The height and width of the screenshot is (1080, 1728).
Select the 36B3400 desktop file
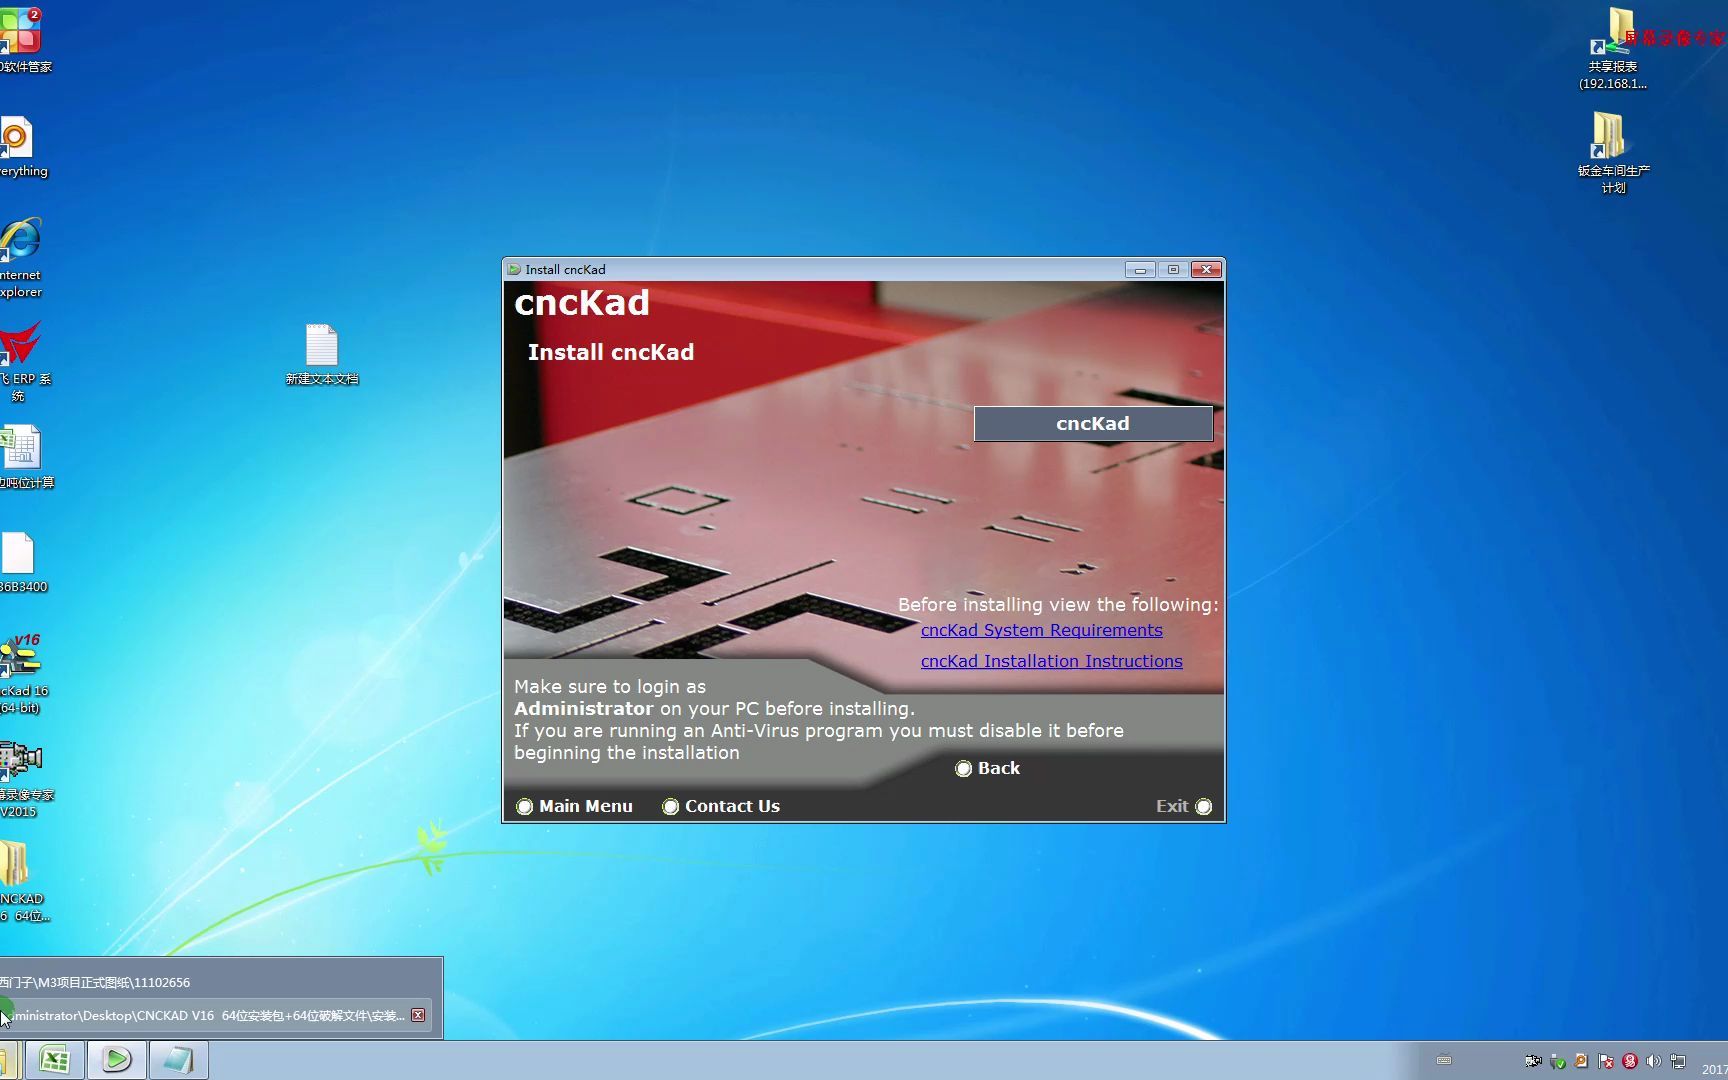click(x=20, y=562)
